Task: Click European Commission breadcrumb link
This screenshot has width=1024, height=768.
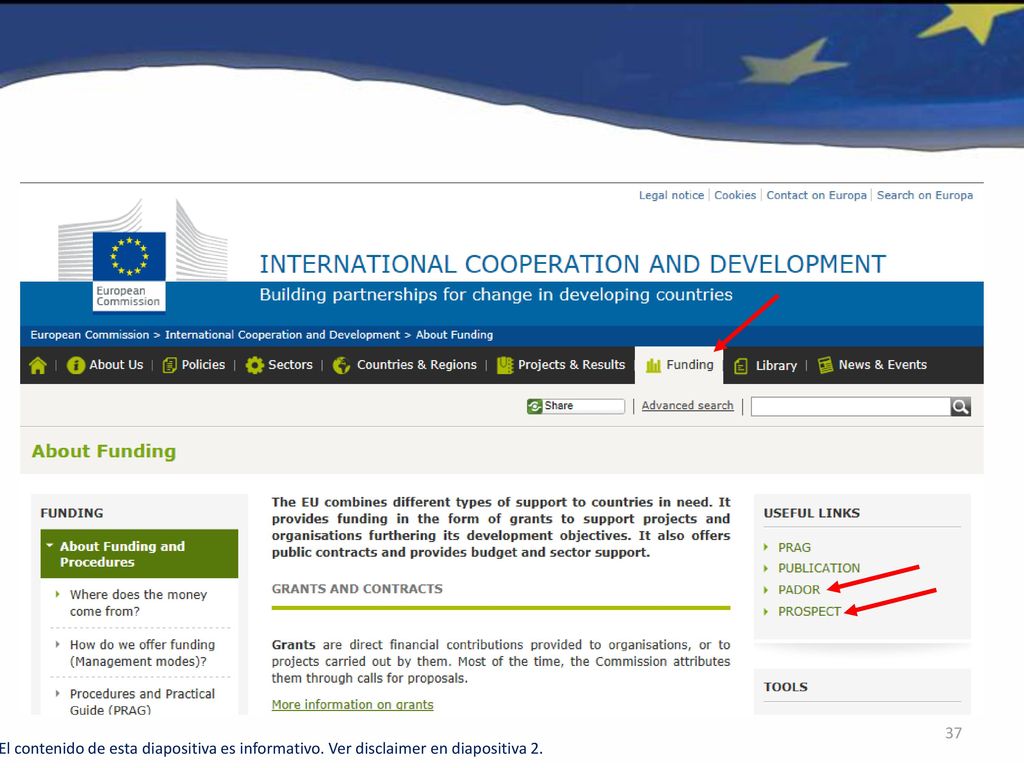Action: click(x=89, y=335)
